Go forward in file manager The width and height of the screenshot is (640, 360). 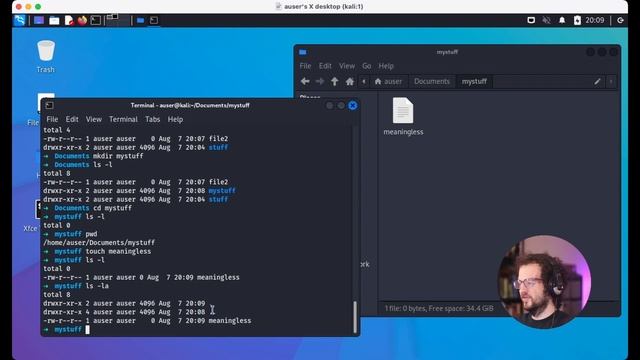(x=320, y=81)
